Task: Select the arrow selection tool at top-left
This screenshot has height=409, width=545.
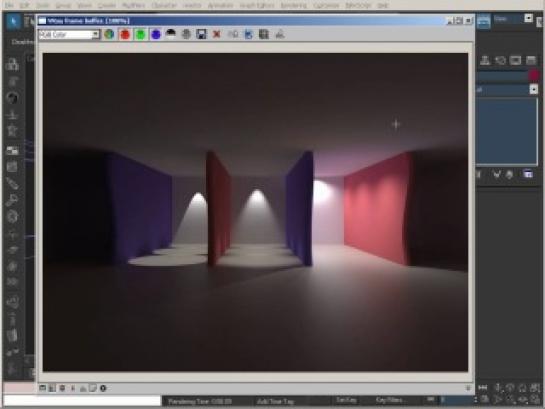Action: [x=13, y=22]
